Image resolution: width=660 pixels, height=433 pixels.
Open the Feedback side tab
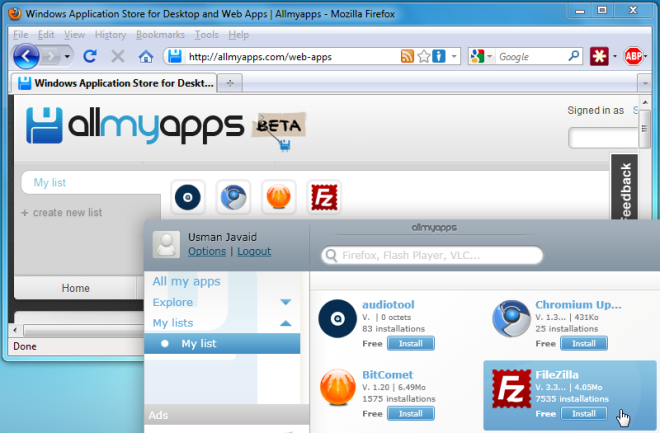tap(625, 187)
